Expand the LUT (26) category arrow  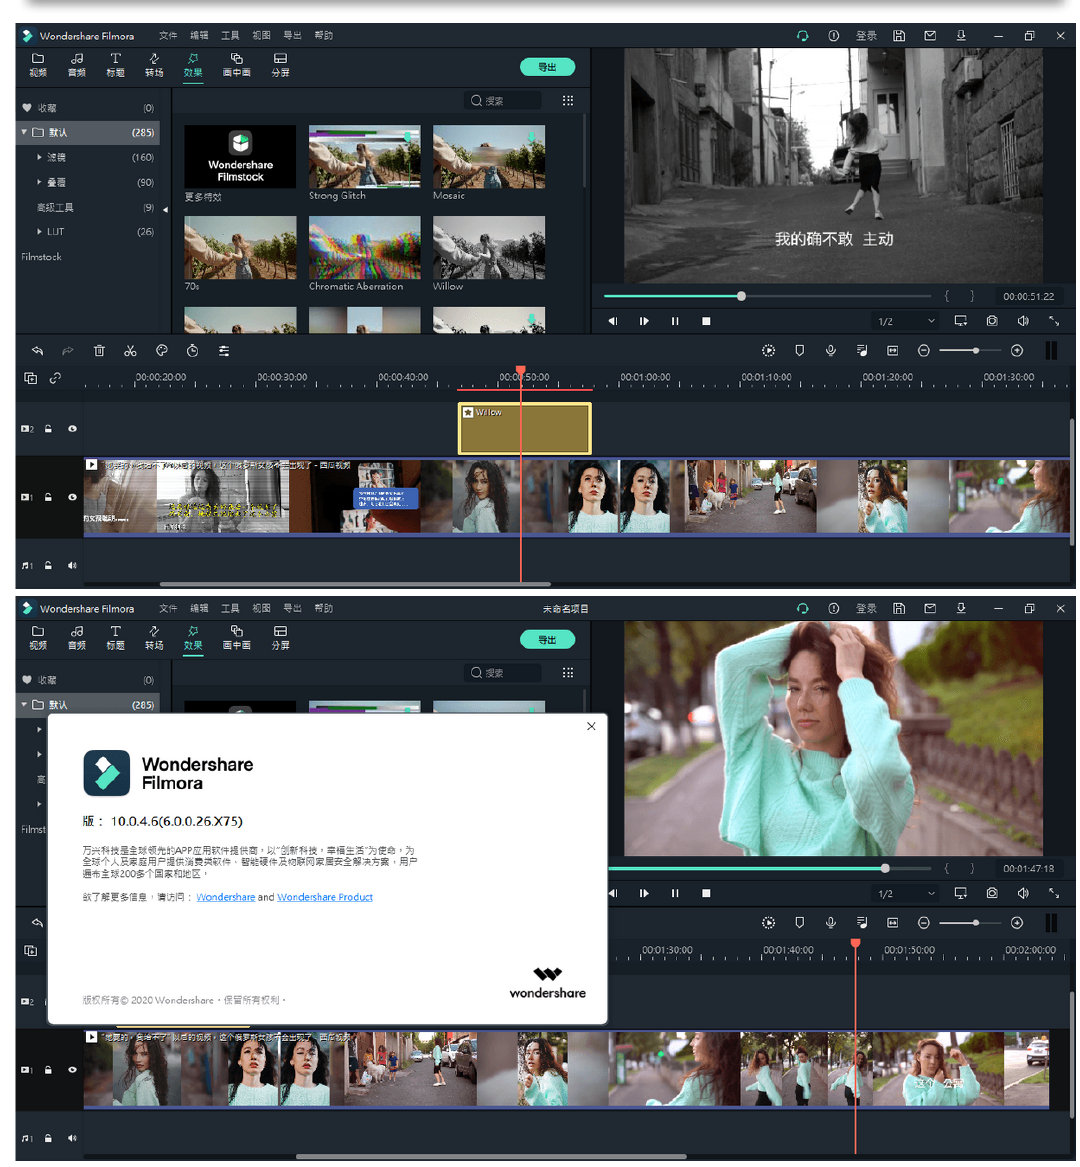click(x=39, y=231)
